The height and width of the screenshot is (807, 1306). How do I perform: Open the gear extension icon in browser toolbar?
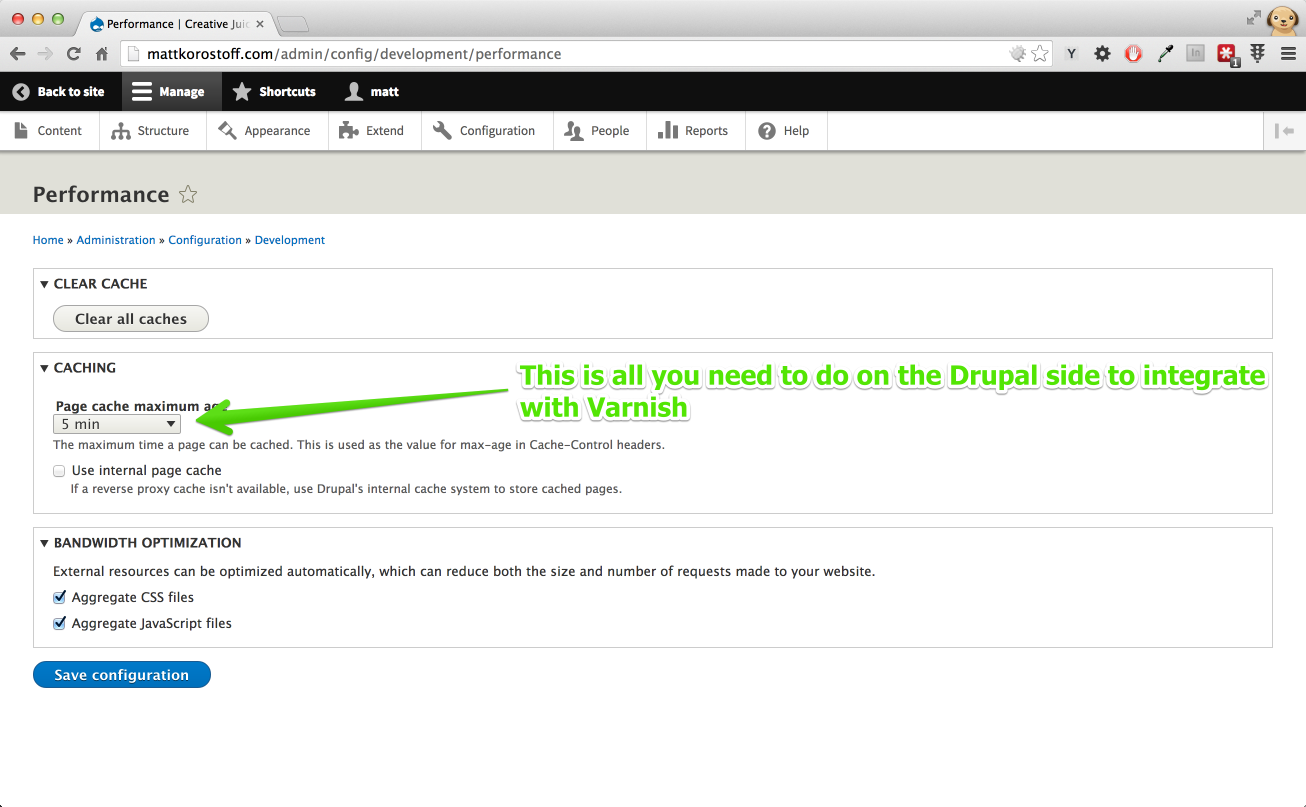pyautogui.click(x=1102, y=54)
